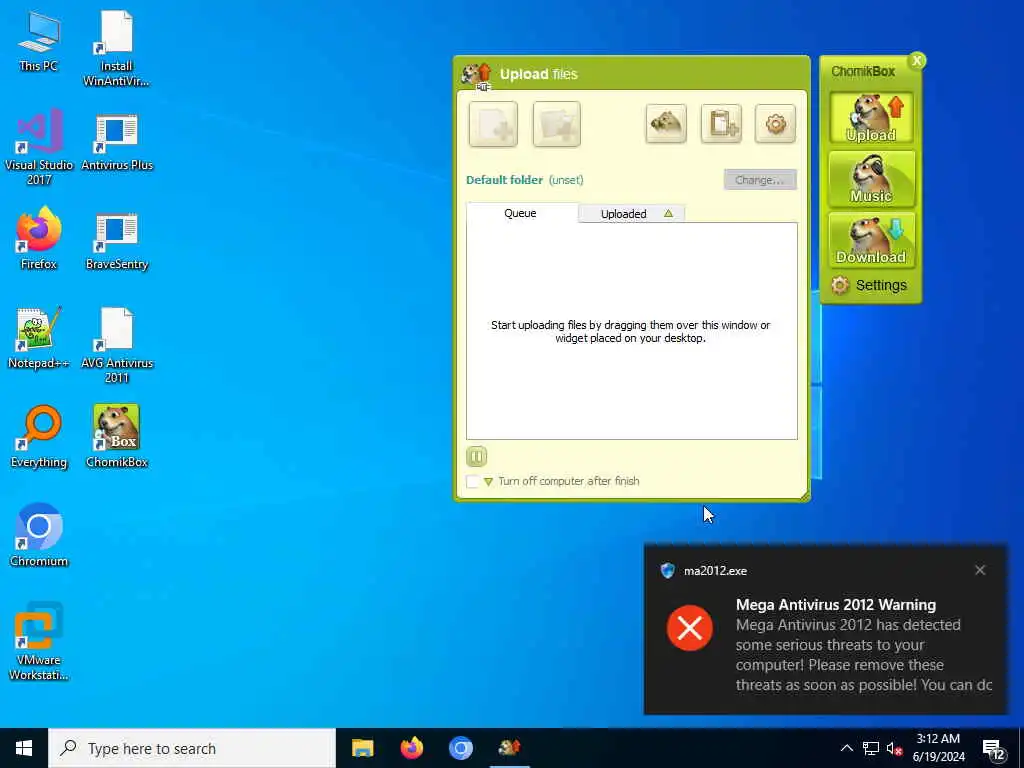Click the hamster account icon in Upload toolbar
Image resolution: width=1024 pixels, height=768 pixels.
click(x=666, y=123)
